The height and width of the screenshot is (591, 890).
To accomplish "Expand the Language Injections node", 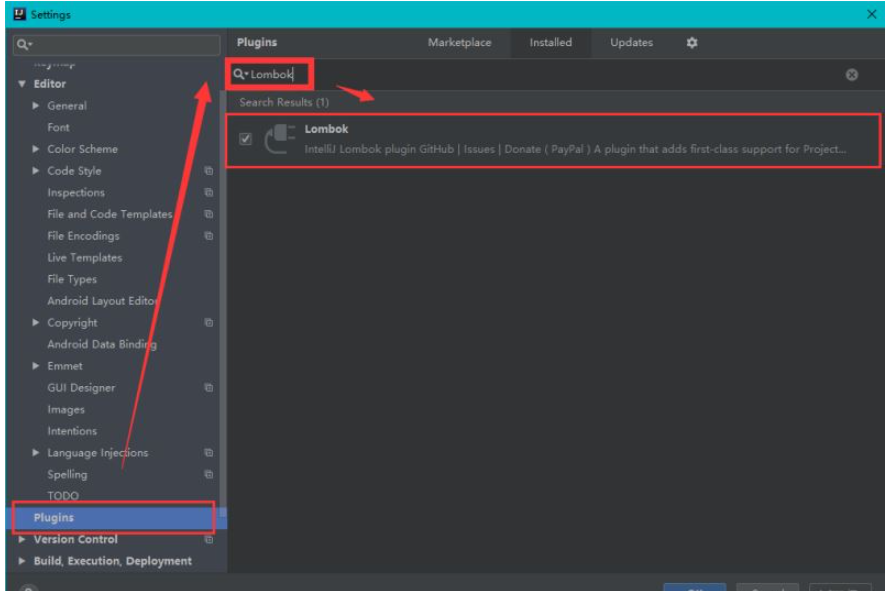I will [36, 452].
